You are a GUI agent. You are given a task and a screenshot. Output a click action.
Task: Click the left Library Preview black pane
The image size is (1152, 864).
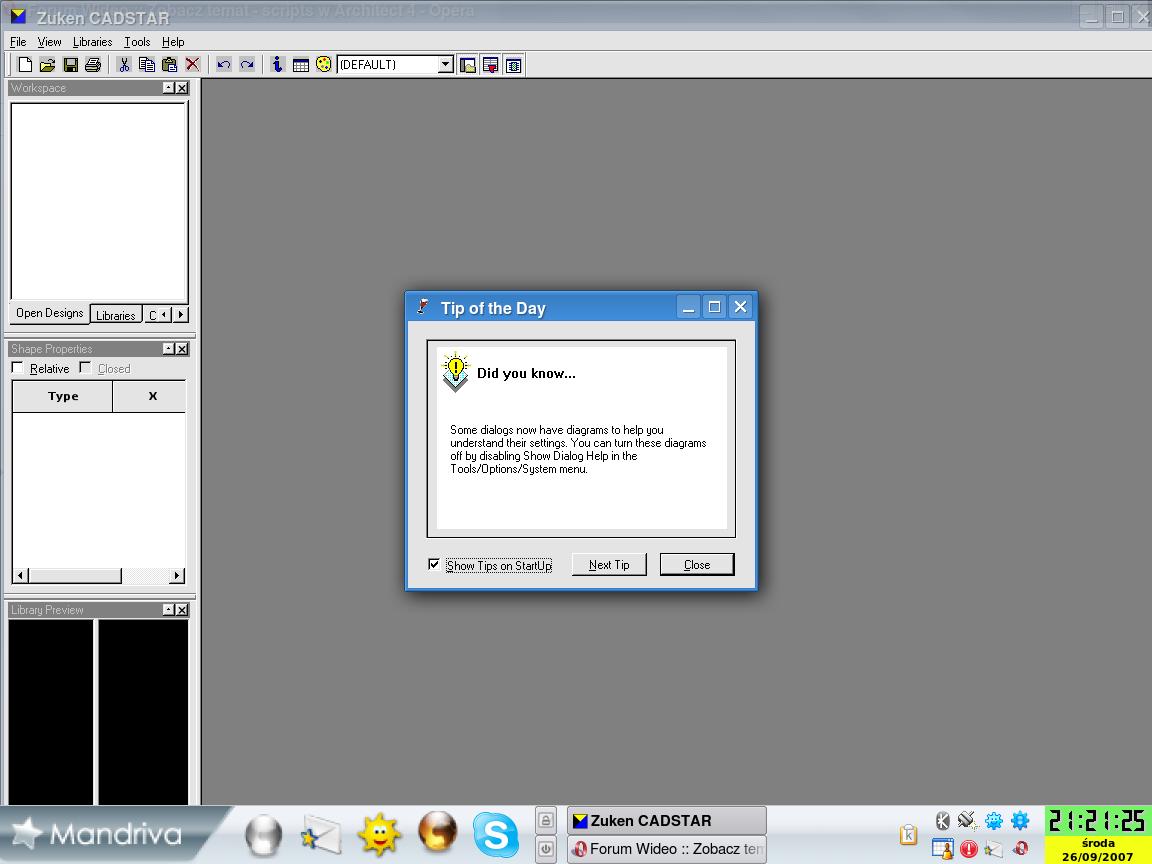click(x=51, y=712)
